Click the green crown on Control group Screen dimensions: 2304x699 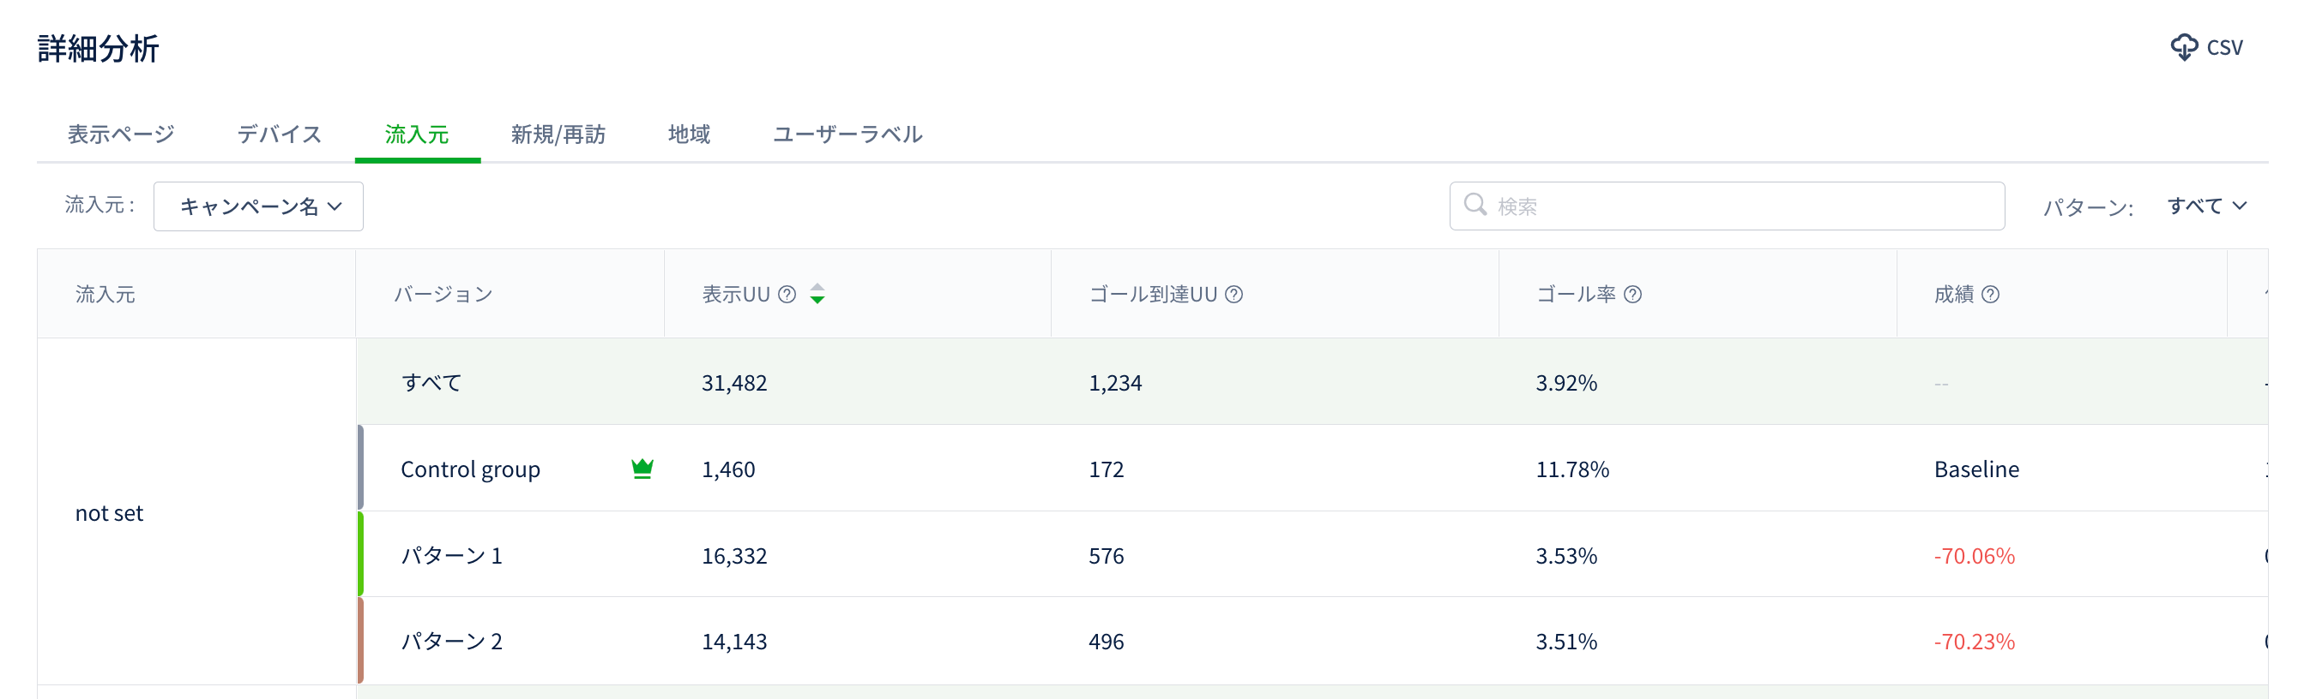click(642, 468)
